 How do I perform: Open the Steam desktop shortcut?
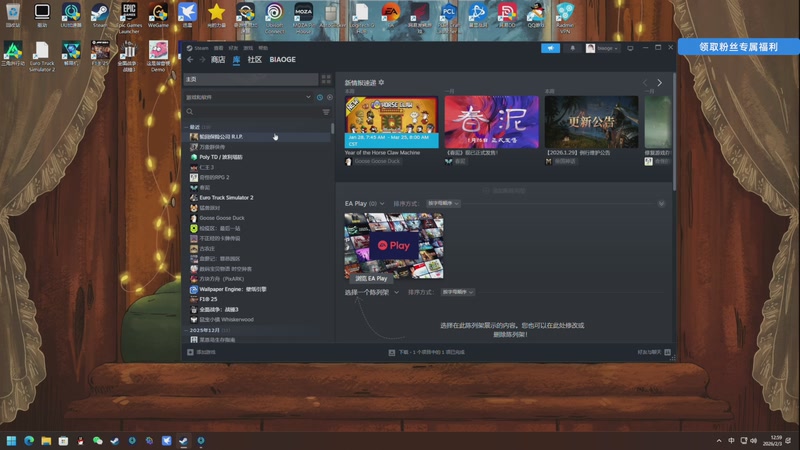click(x=99, y=15)
